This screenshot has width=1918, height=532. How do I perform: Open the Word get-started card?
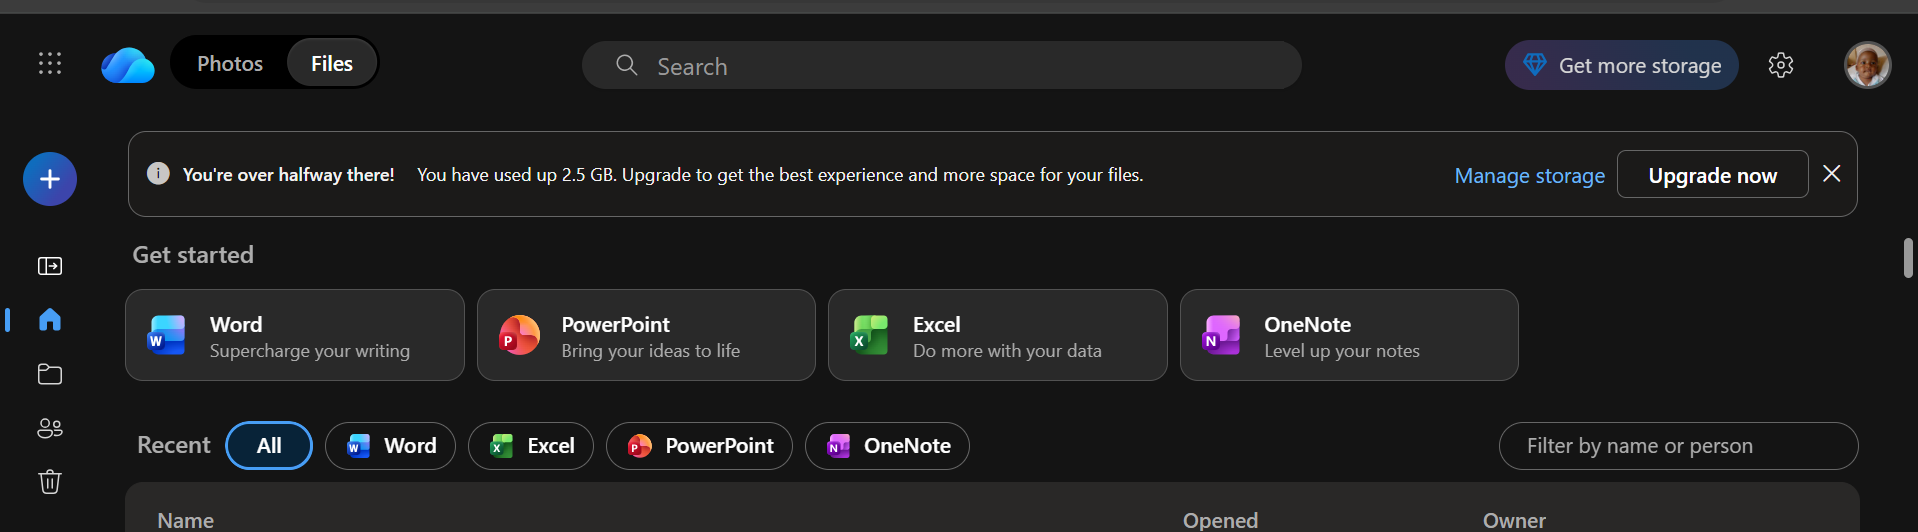click(295, 335)
